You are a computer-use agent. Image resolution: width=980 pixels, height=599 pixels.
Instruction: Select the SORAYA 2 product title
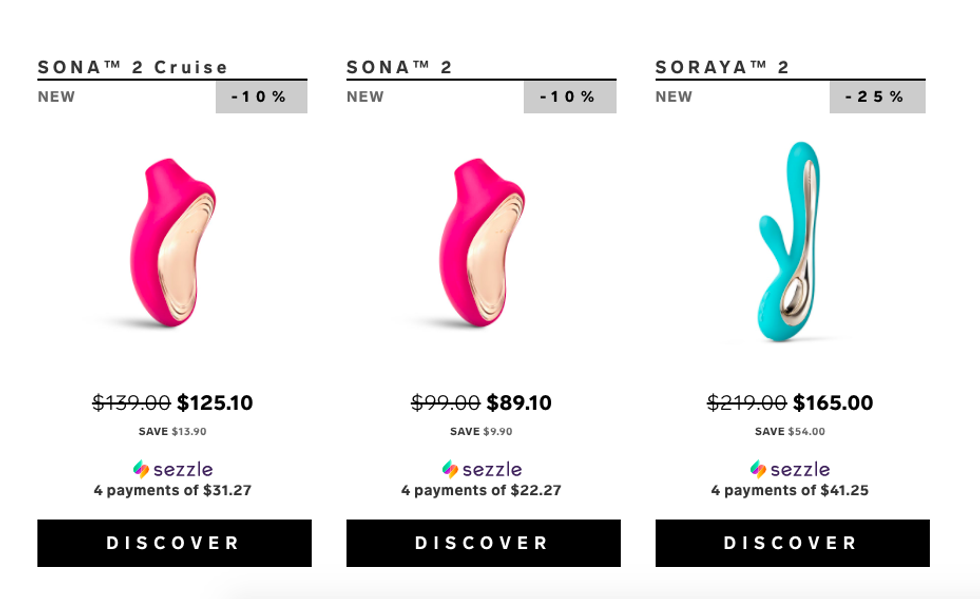722,67
